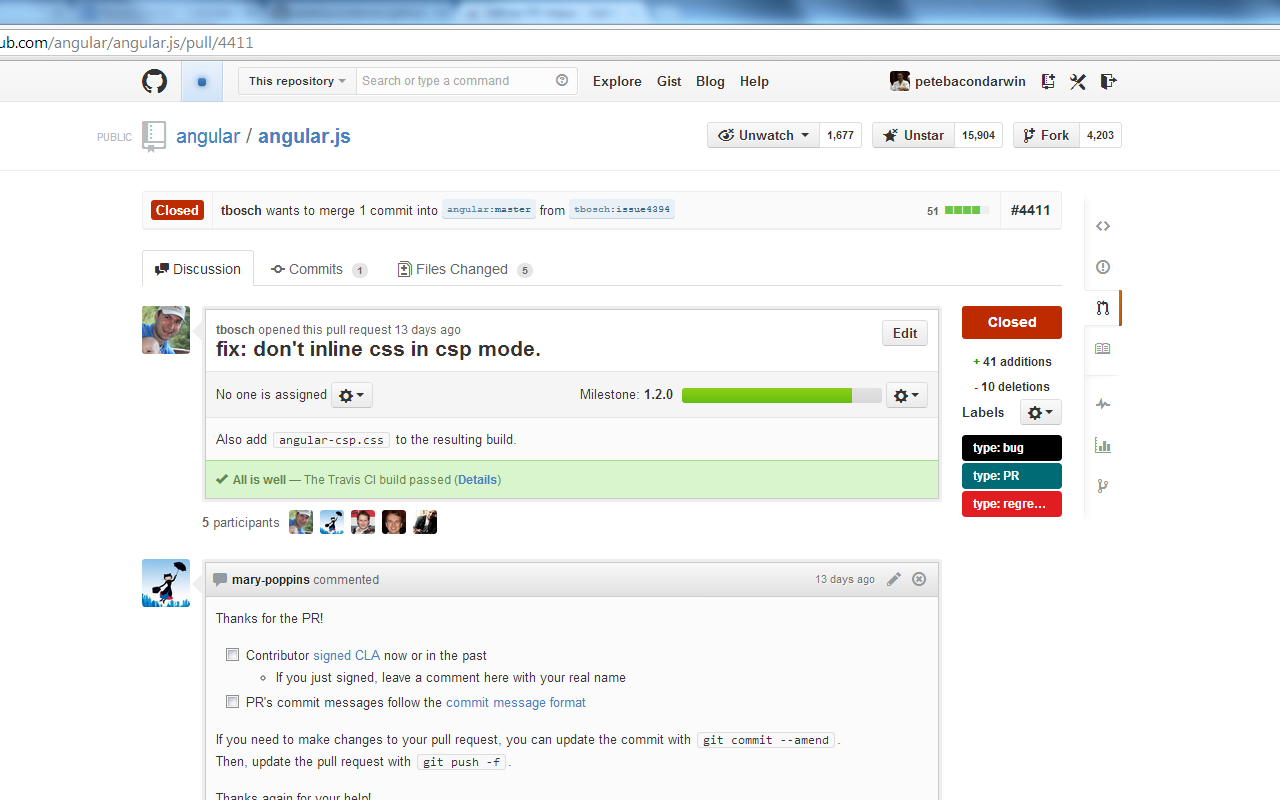Image resolution: width=1280 pixels, height=800 pixels.
Task: Tick the Contributor signed CLA checkbox
Action: (x=232, y=655)
